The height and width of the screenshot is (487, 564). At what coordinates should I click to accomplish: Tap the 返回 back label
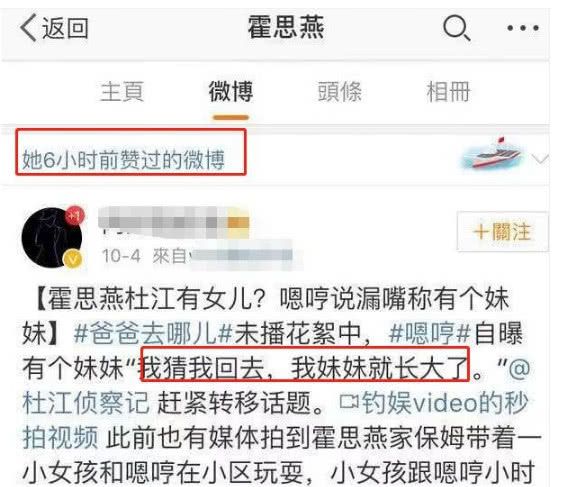pyautogui.click(x=65, y=28)
